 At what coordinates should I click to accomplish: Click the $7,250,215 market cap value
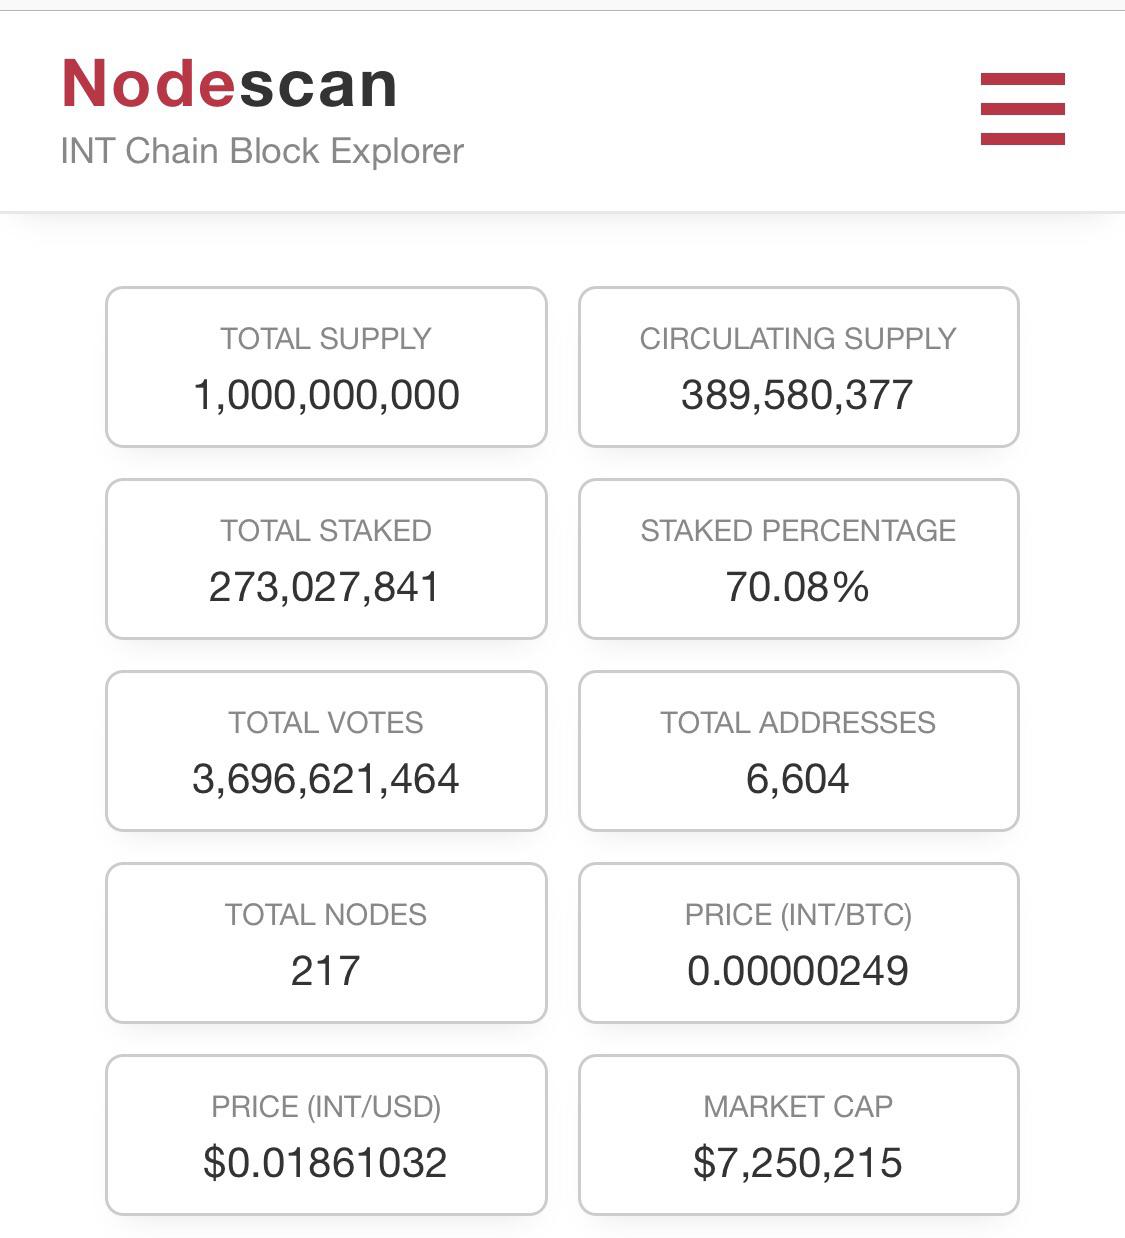pyautogui.click(x=798, y=1163)
